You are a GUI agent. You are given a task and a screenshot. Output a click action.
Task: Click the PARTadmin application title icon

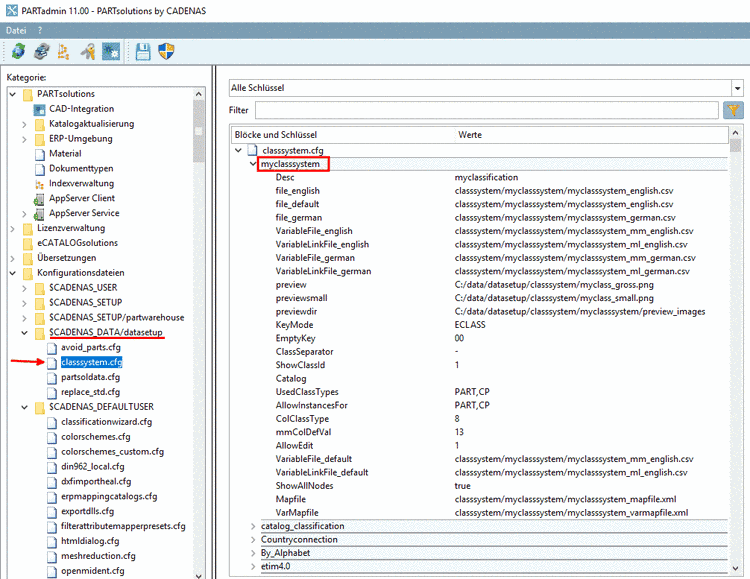[x=11, y=10]
